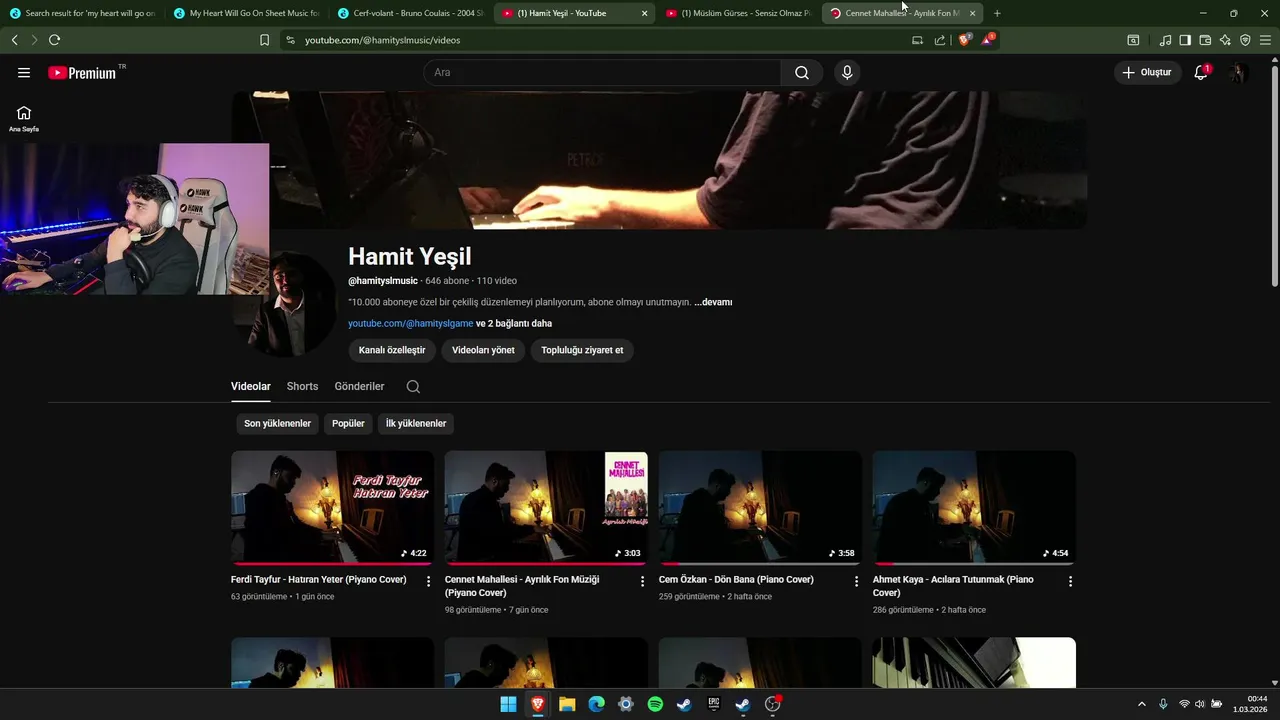
Task: Click Cennet Mahallesi Ayrılık Fon Müziği title
Action: [x=522, y=586]
